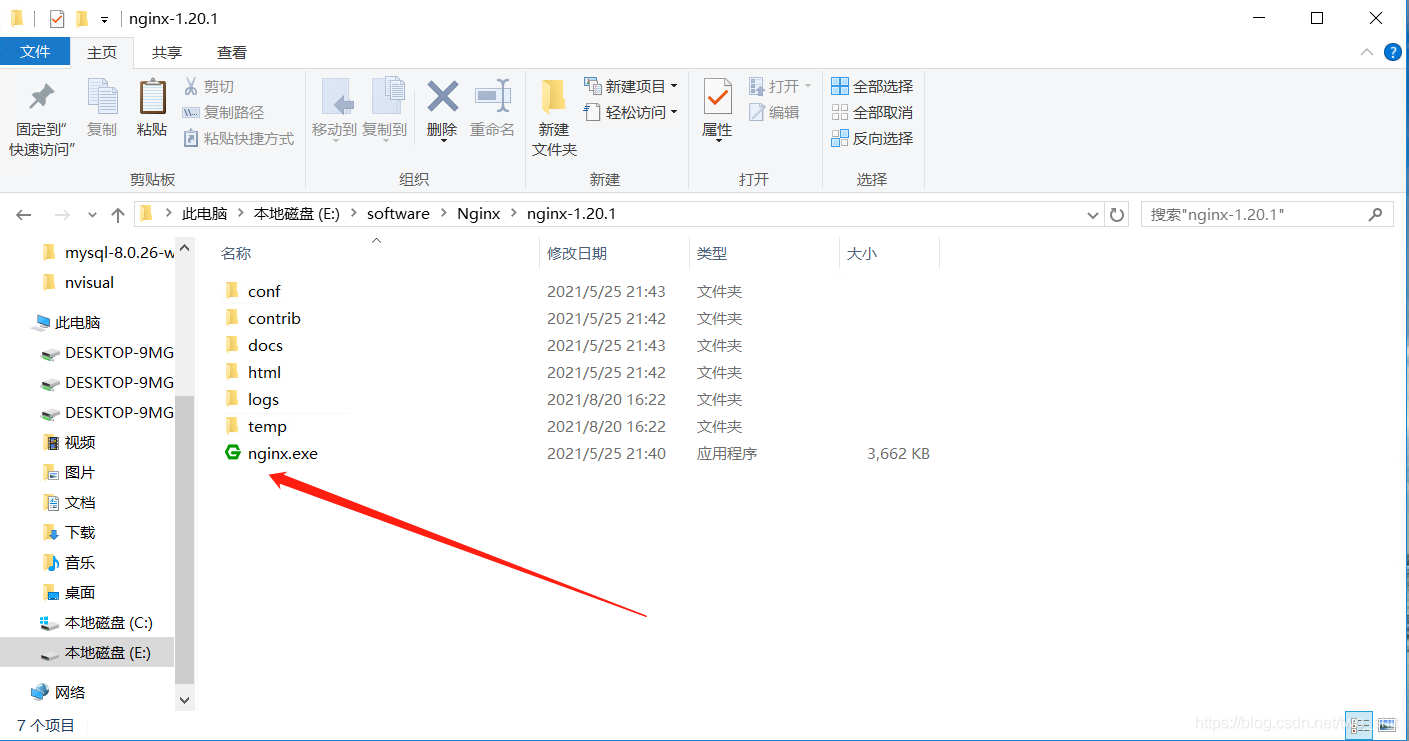Switch to details view icon in status bar
This screenshot has height=741, width=1409.
pyautogui.click(x=1359, y=725)
